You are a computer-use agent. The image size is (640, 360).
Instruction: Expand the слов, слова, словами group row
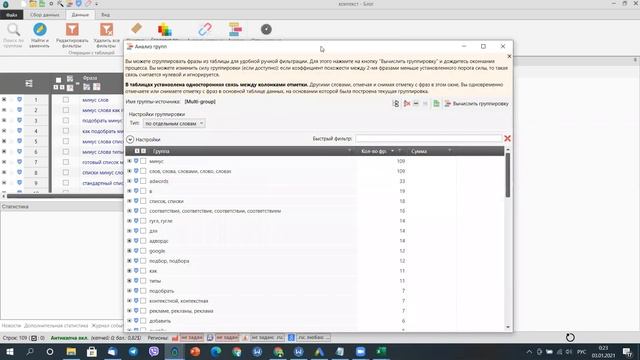129,171
